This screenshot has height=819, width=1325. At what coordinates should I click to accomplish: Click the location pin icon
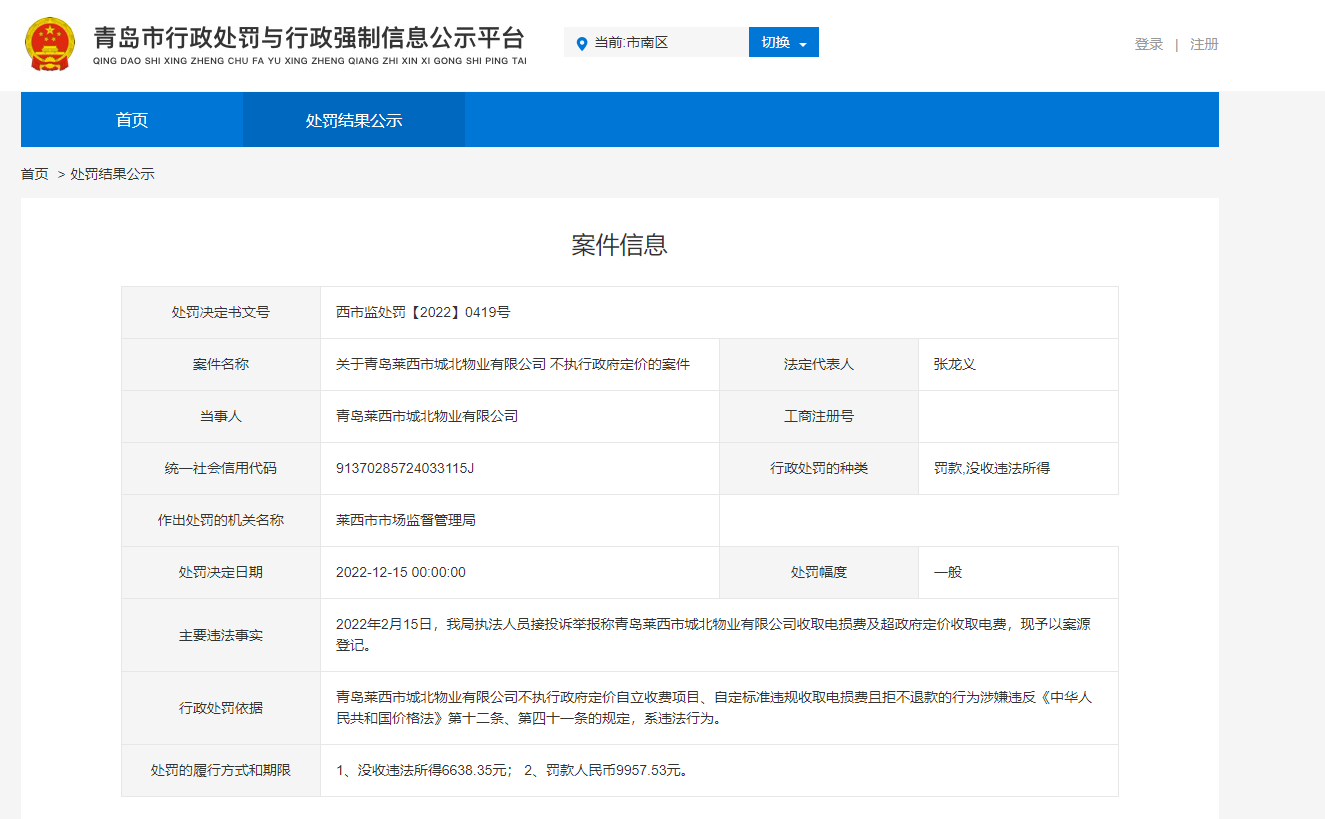click(581, 43)
